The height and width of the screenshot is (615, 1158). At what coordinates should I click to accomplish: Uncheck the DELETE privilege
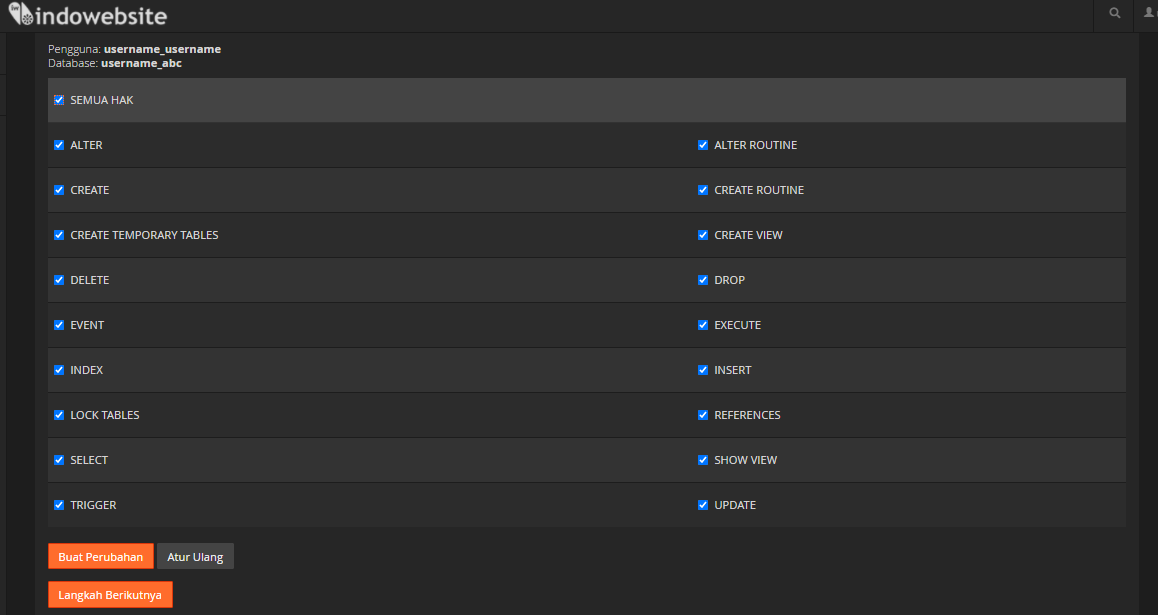[x=59, y=280]
